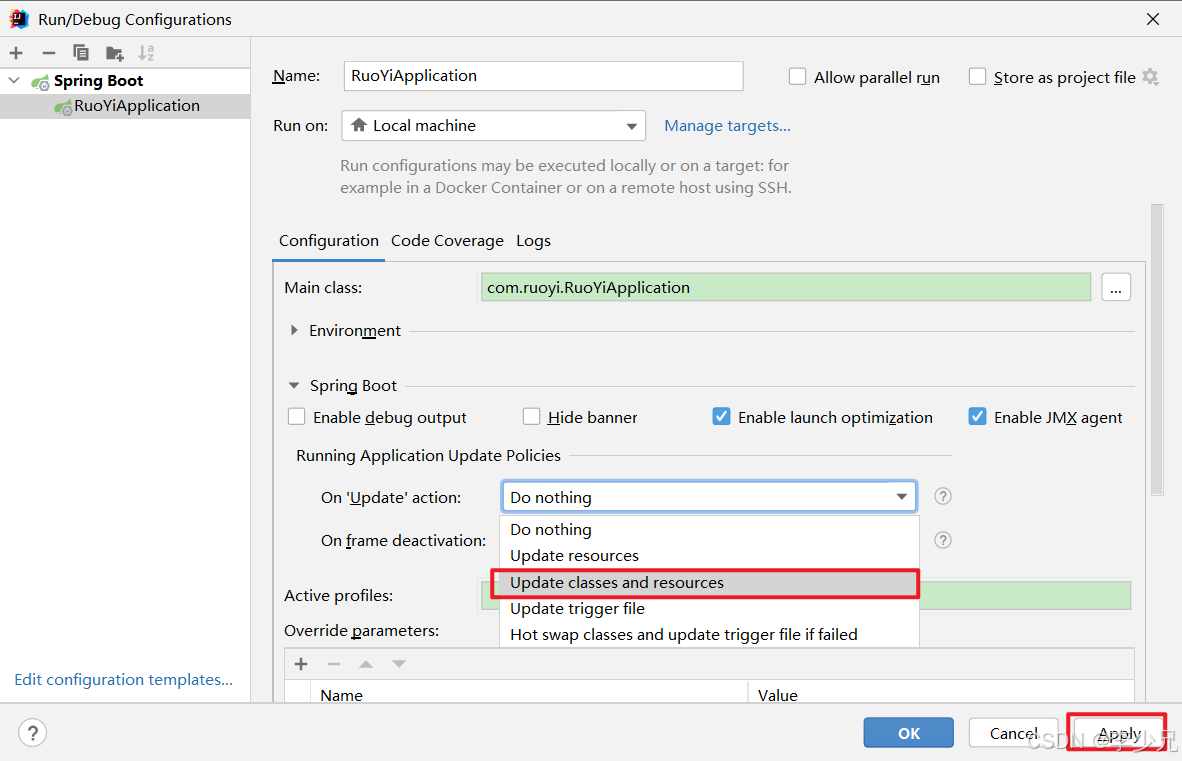Click the Main class field
Image resolution: width=1182 pixels, height=761 pixels.
coord(785,288)
